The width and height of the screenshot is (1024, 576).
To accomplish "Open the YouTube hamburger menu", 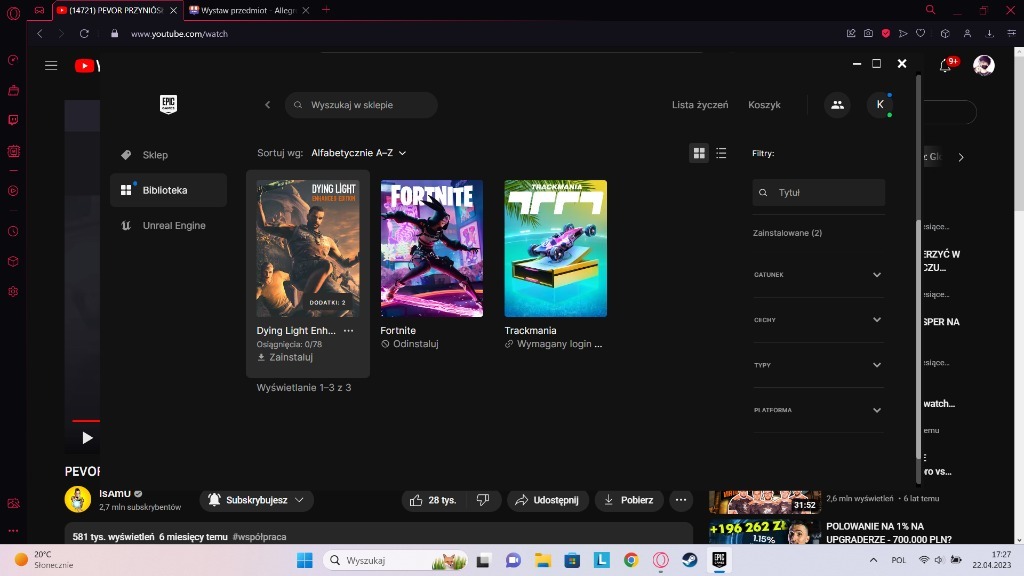I will 51,65.
